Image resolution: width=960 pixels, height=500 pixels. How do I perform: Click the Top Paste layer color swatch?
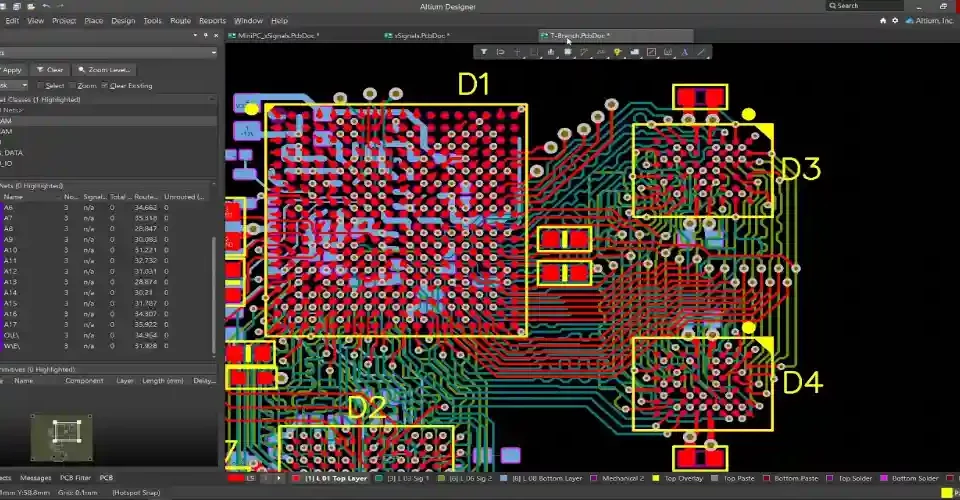pos(714,479)
